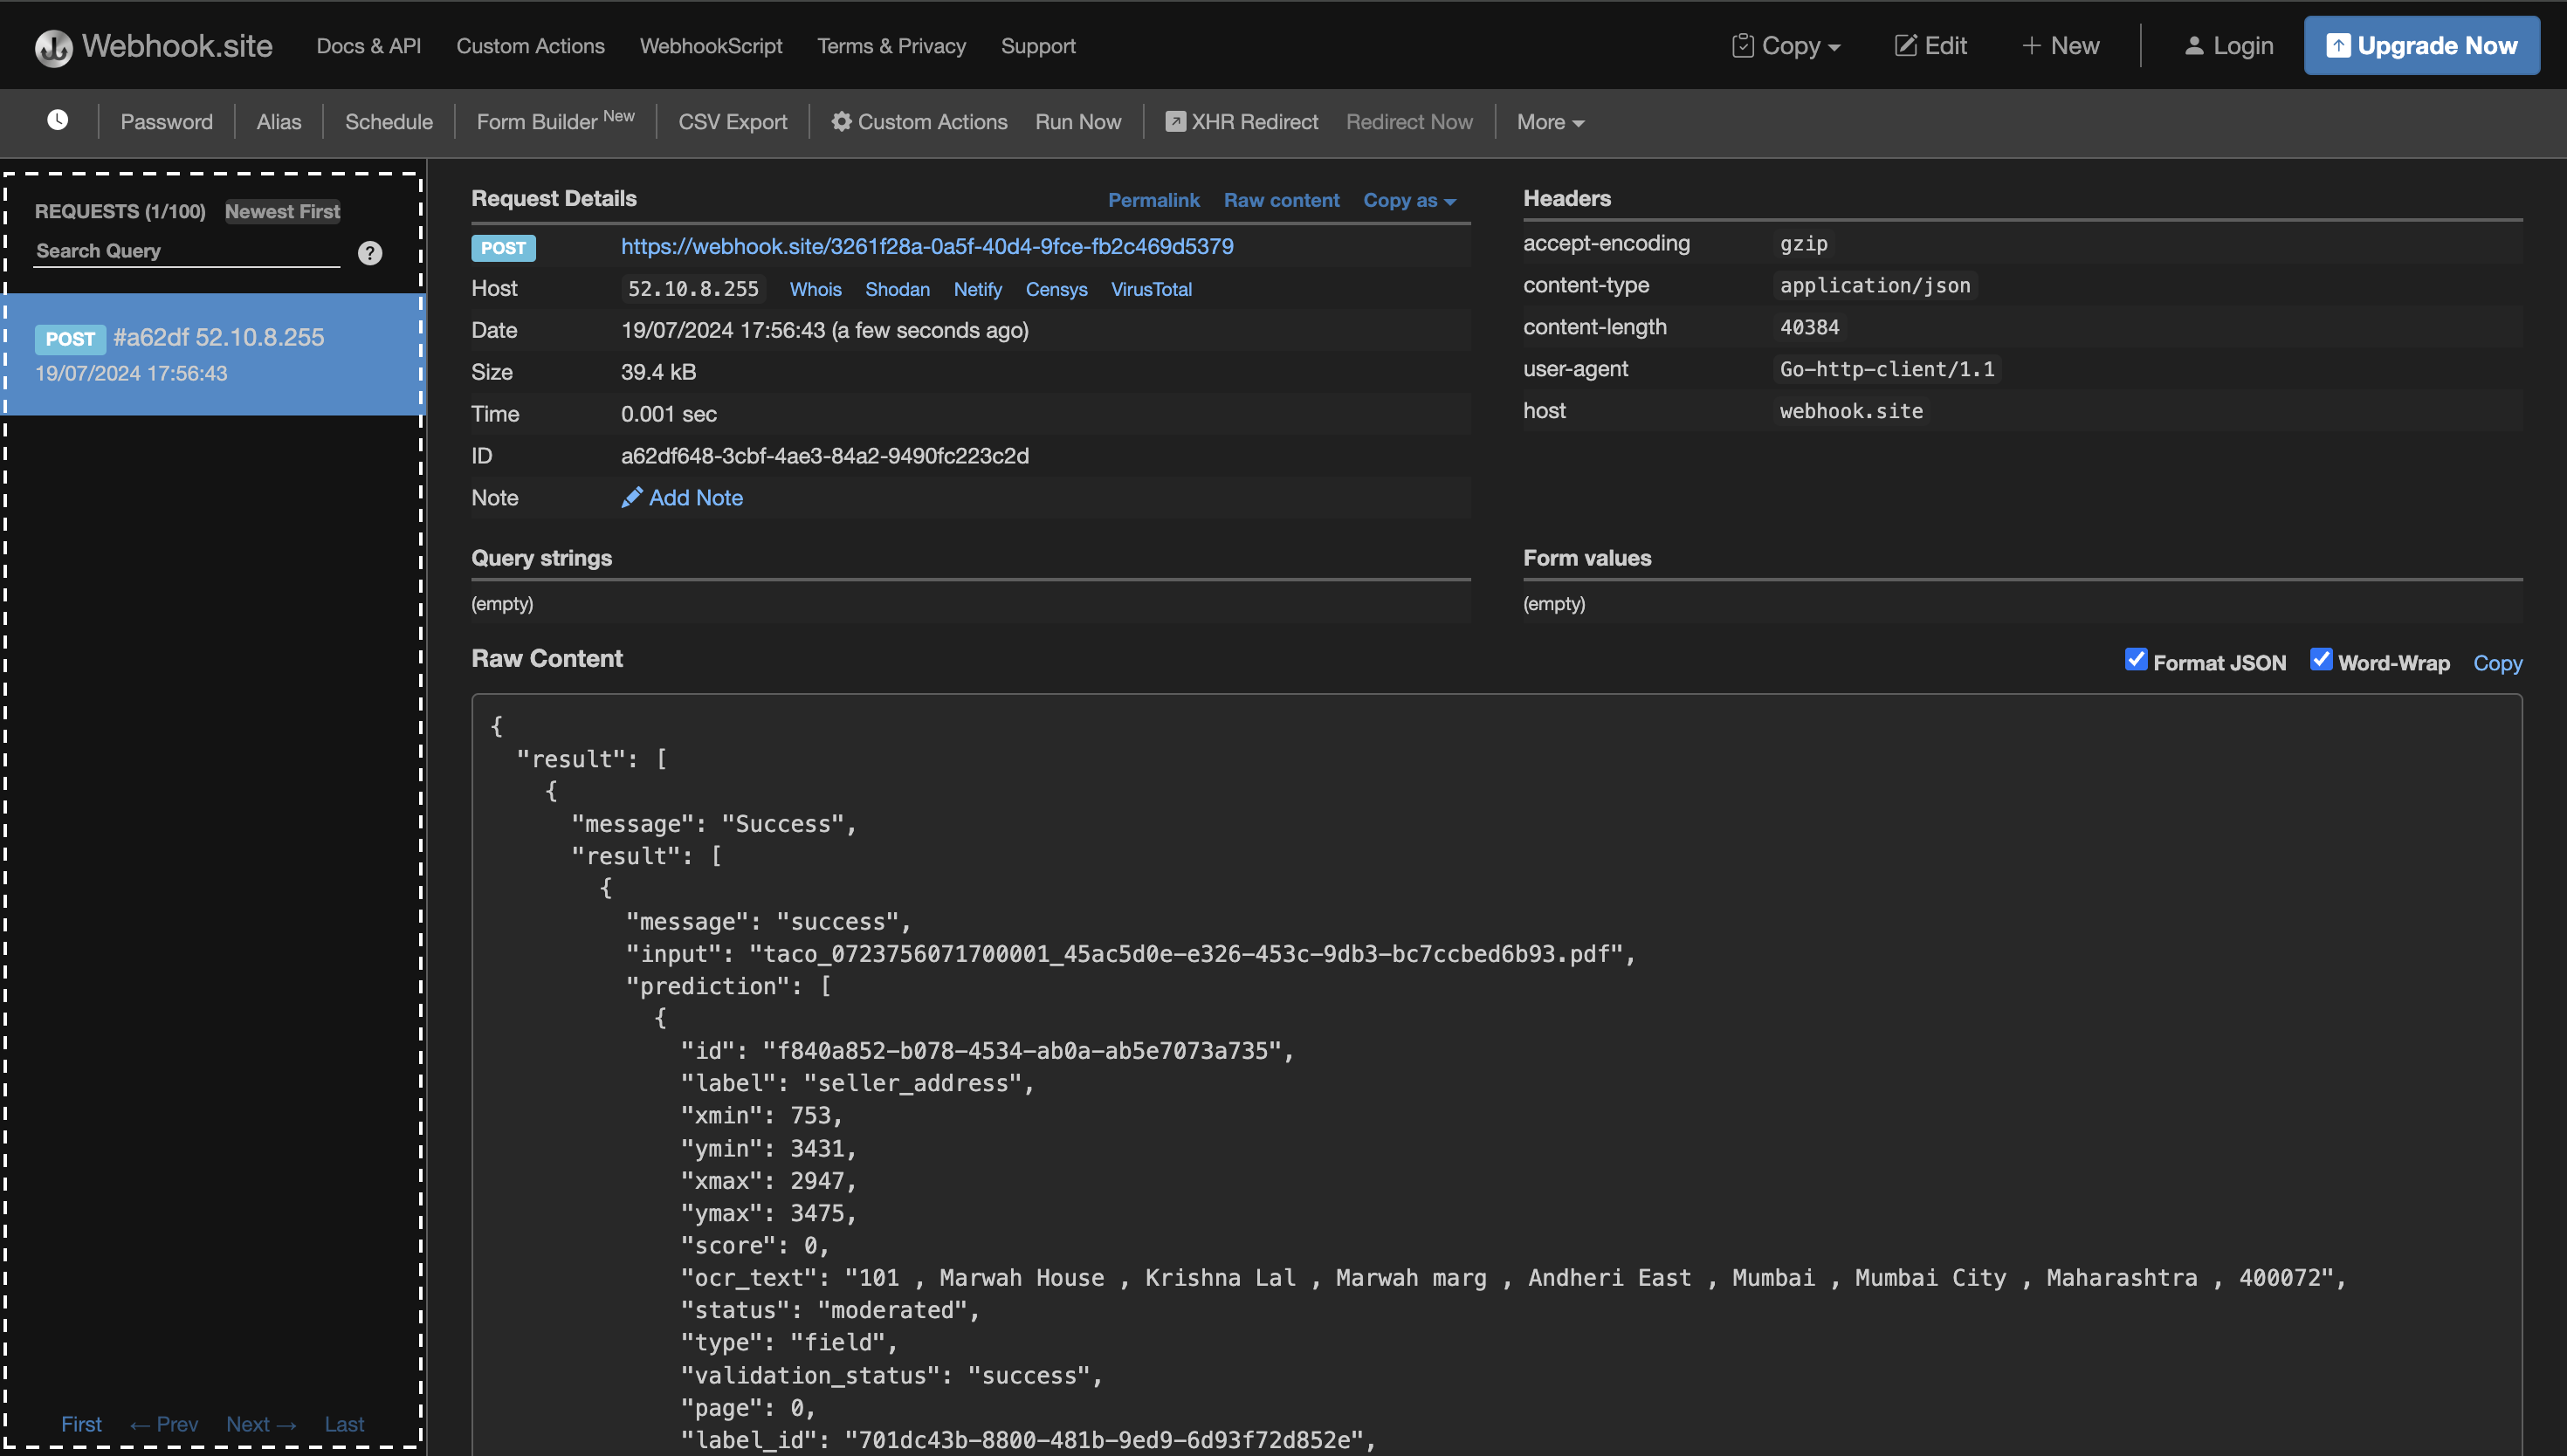Click the host IP 52.10.8.255 value
The width and height of the screenshot is (2567, 1456).
[693, 289]
